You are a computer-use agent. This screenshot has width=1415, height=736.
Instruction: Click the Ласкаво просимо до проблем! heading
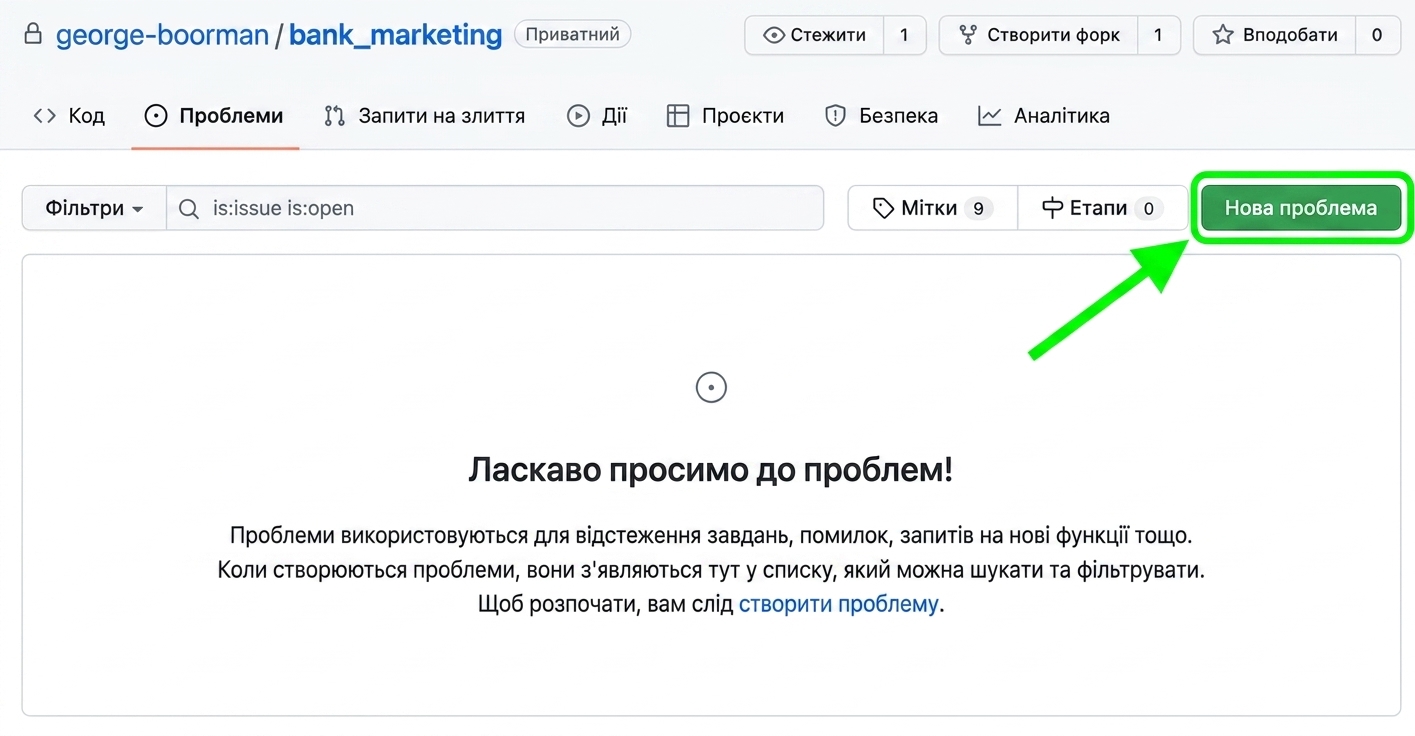click(x=710, y=469)
